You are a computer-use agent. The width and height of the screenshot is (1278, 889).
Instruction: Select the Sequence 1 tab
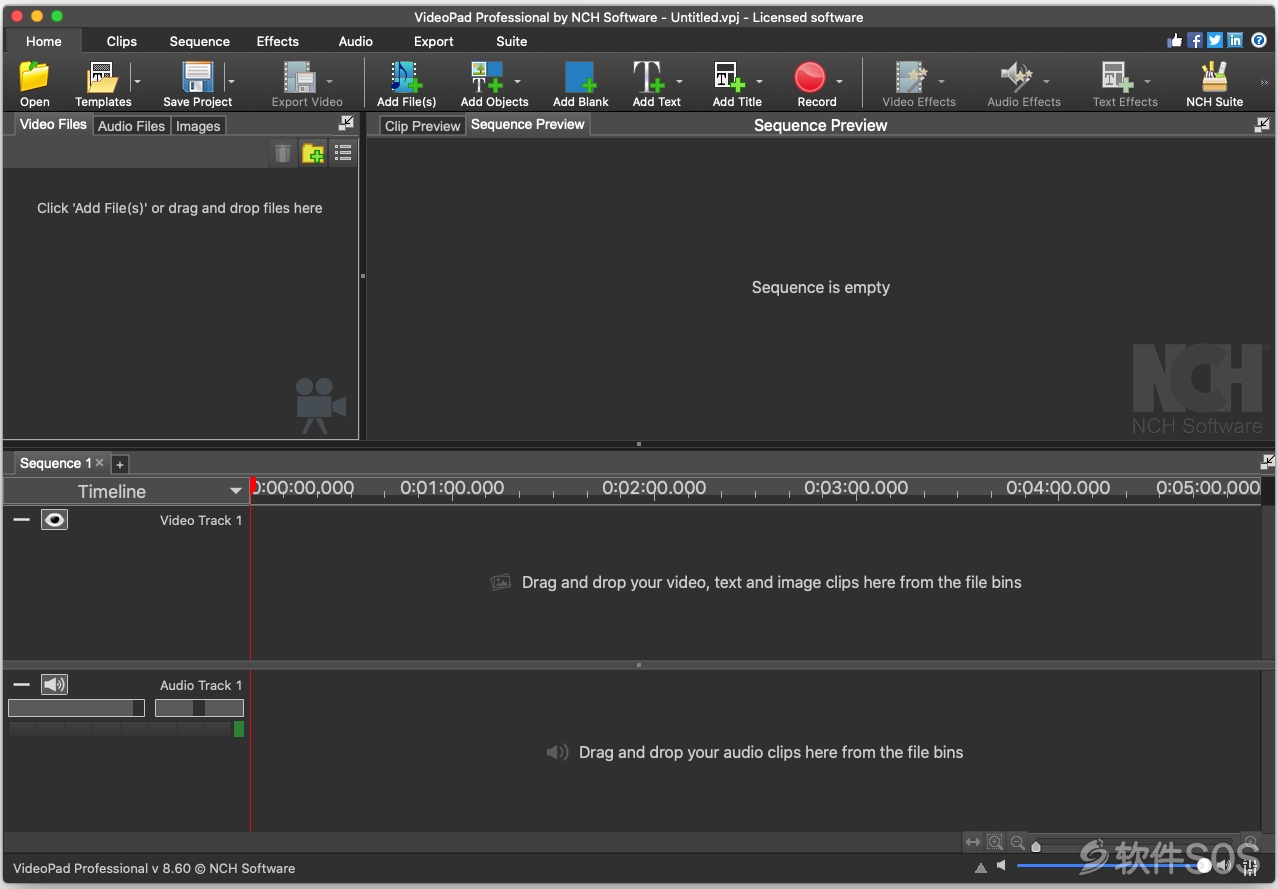click(x=56, y=463)
